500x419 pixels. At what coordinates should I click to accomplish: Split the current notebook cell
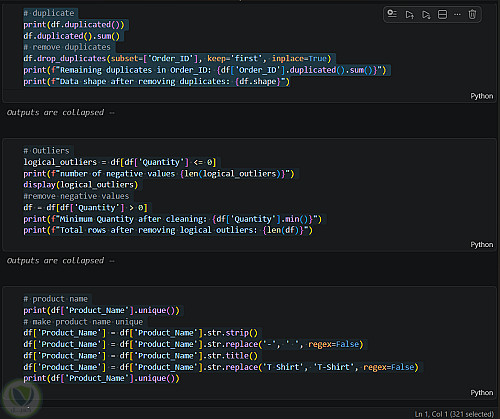[442, 14]
